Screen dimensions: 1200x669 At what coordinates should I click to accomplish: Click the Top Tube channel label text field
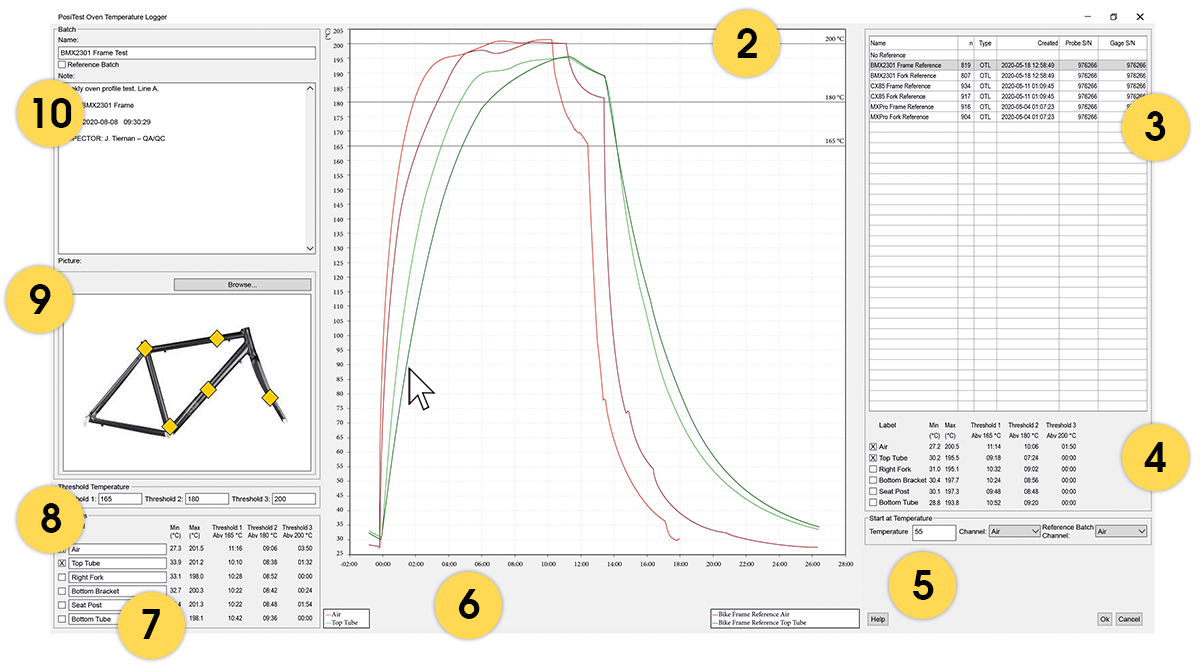coord(117,563)
